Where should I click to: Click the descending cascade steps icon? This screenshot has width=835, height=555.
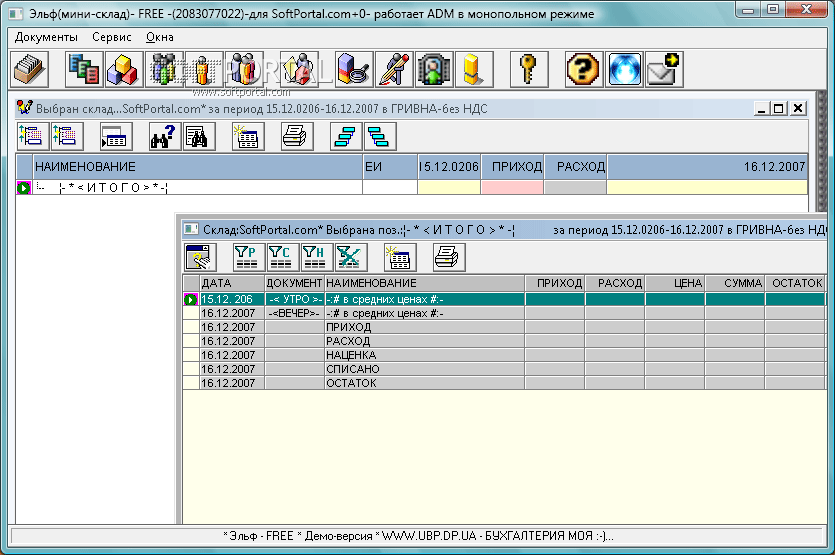tap(380, 136)
